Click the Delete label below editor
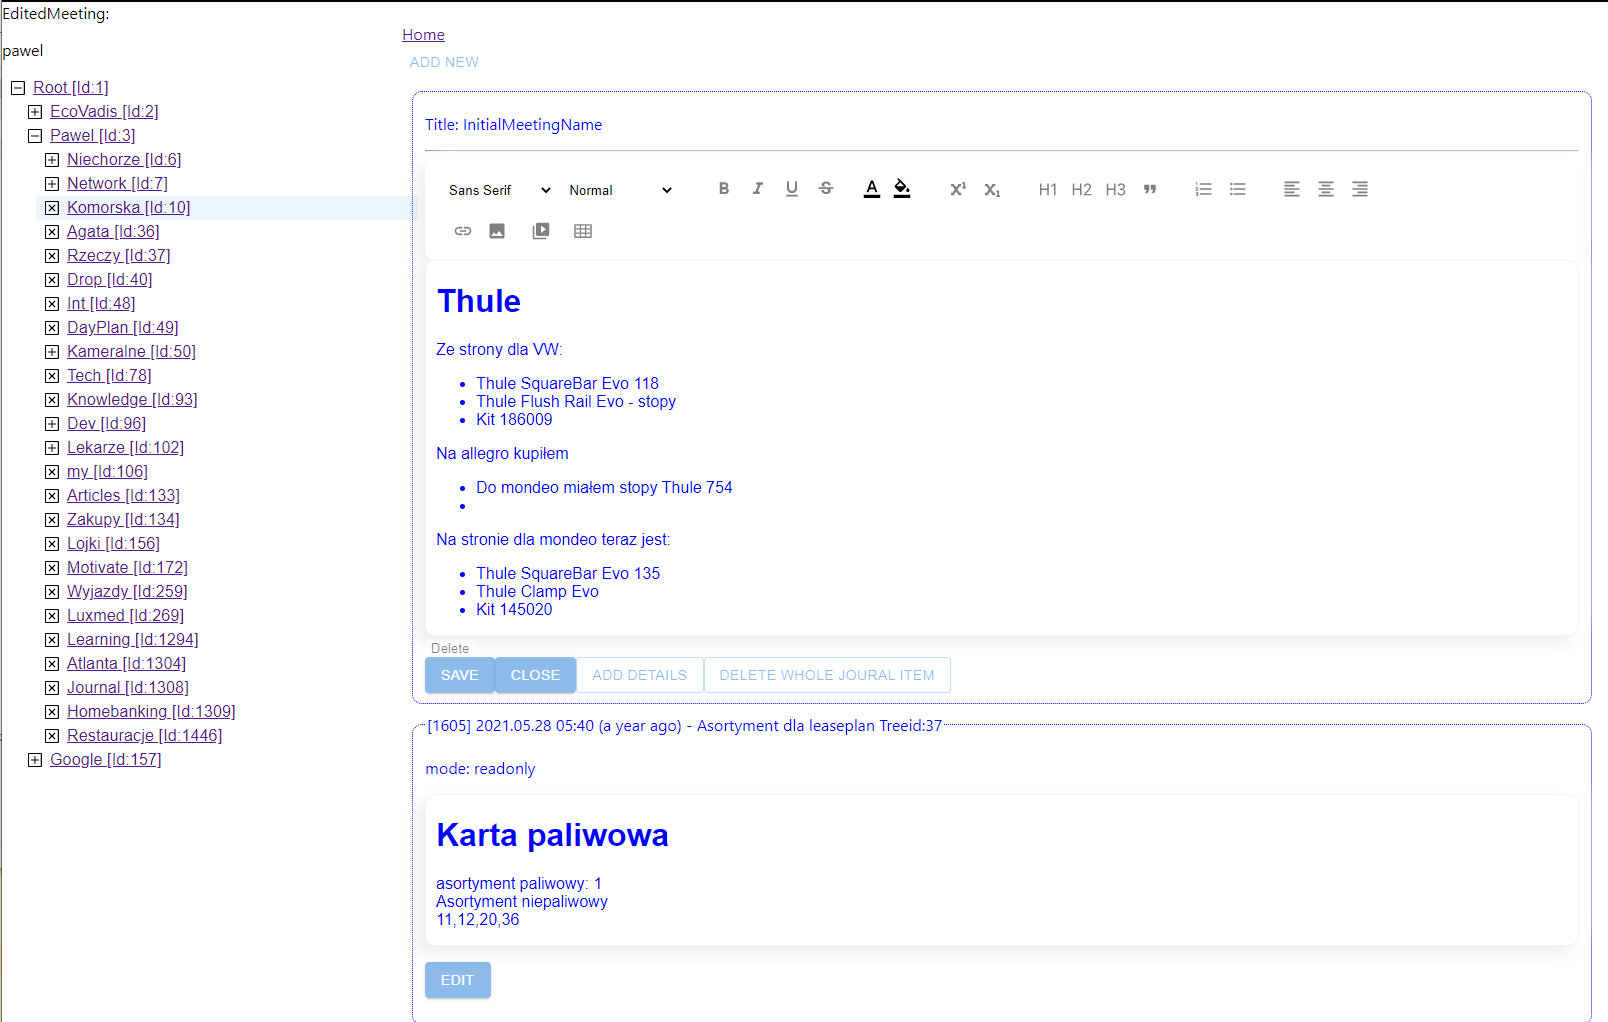Image resolution: width=1608 pixels, height=1022 pixels. pos(450,648)
